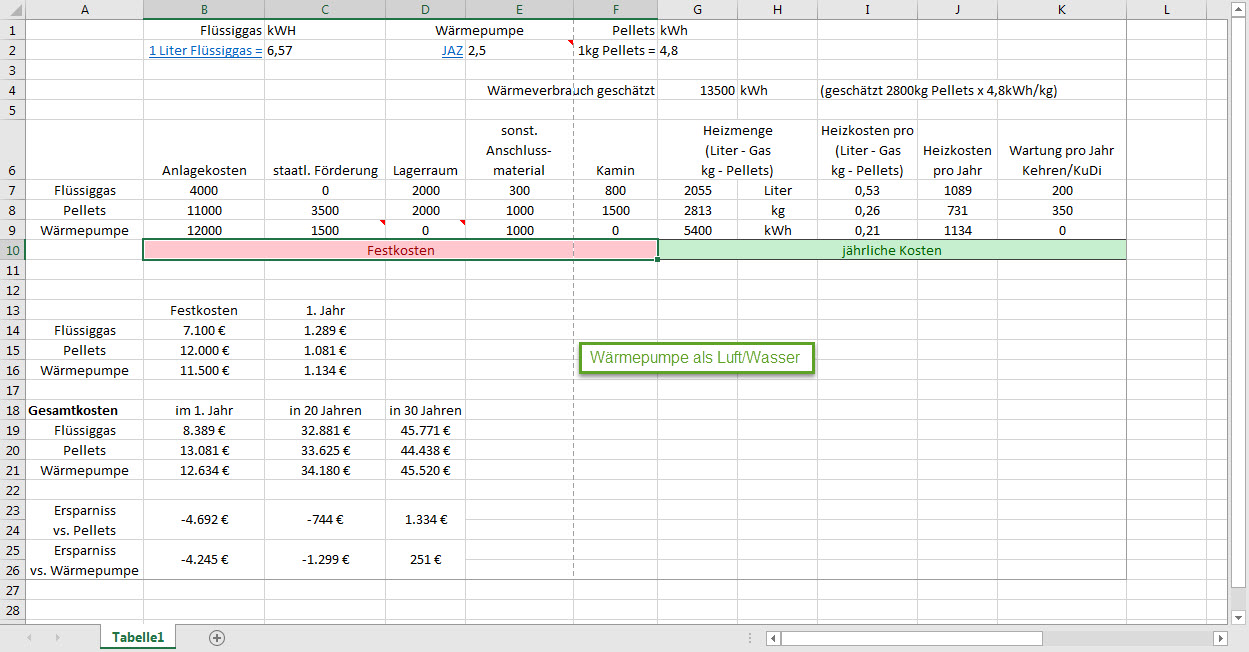The height and width of the screenshot is (652, 1249).
Task: Click vertical scrollbar up arrow
Action: point(1238,10)
